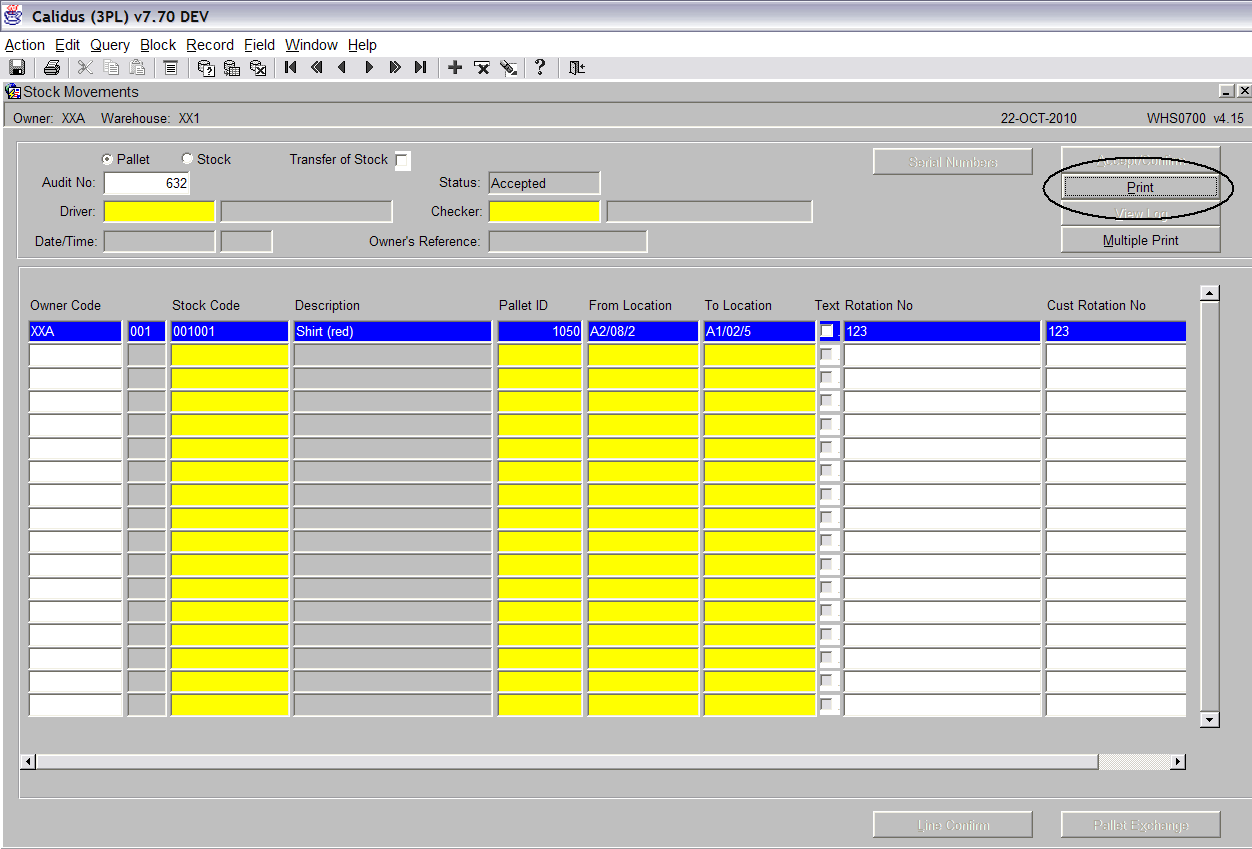Jump to the last record icon
The image size is (1252, 849).
click(421, 68)
